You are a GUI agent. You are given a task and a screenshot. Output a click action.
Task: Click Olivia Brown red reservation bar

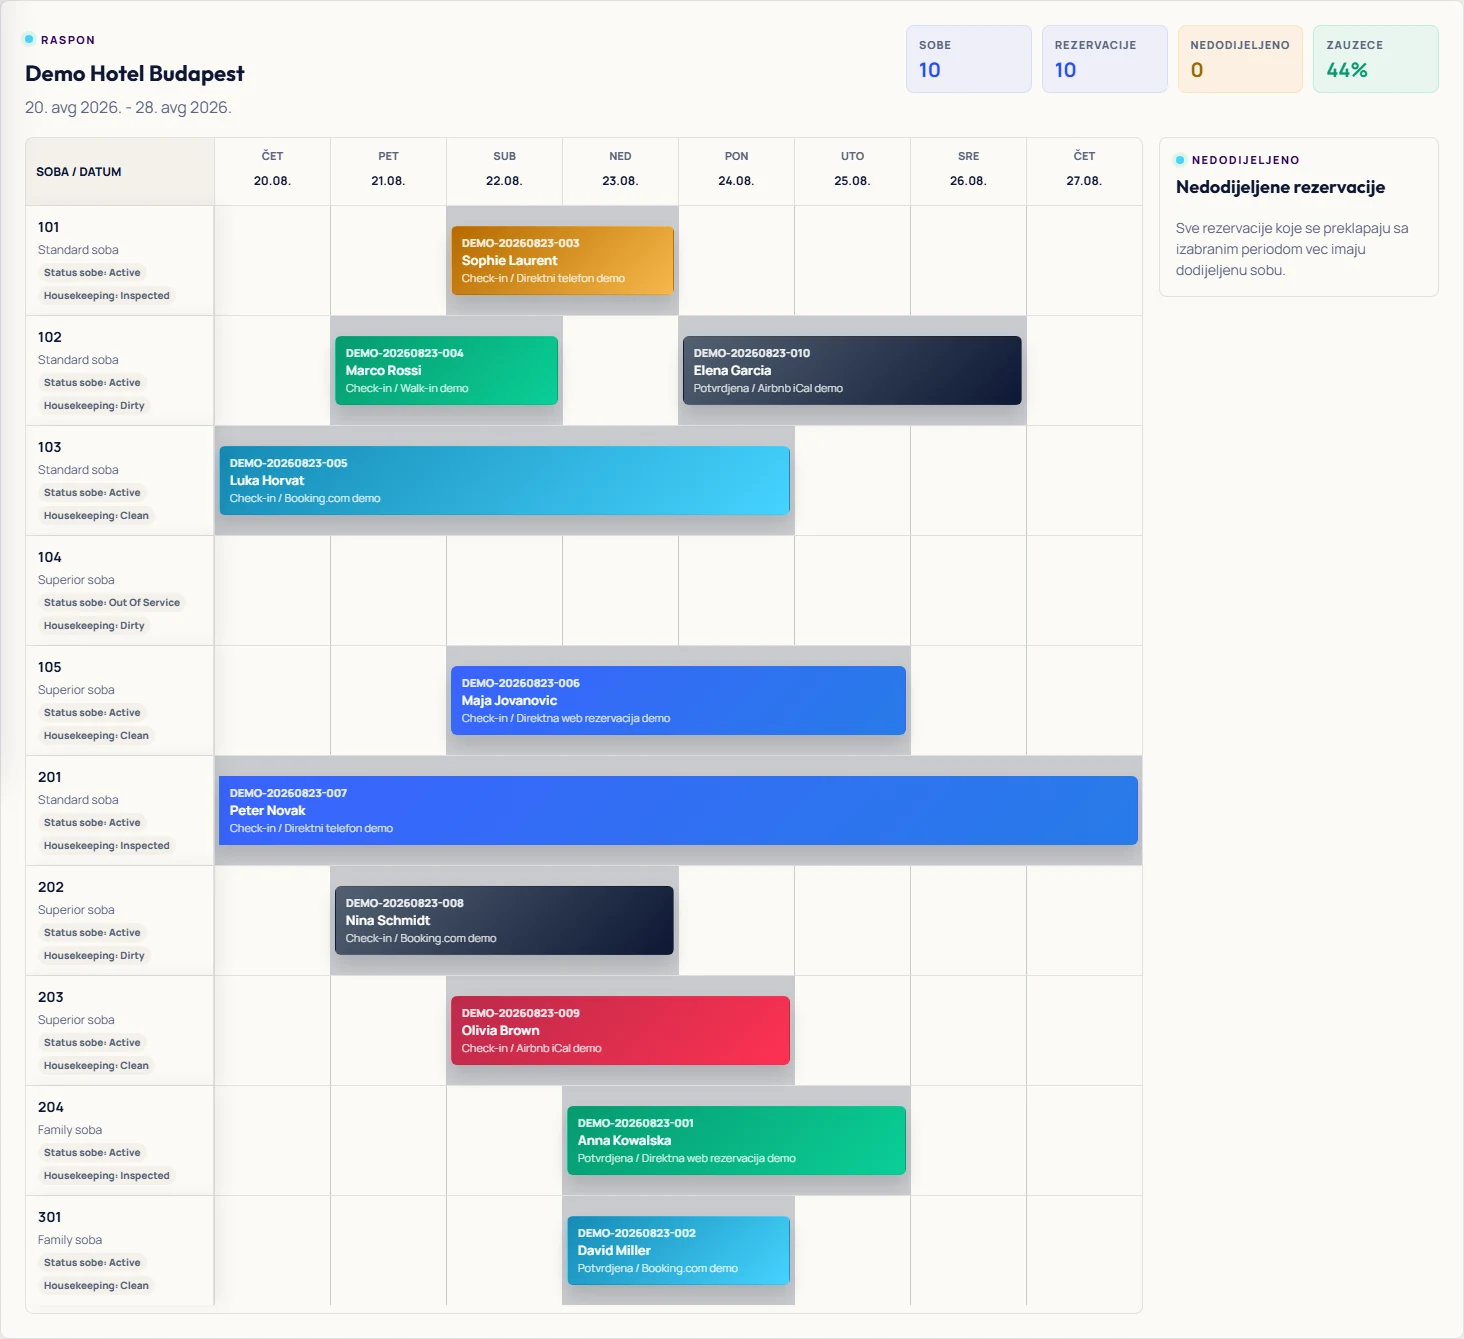(x=620, y=1030)
